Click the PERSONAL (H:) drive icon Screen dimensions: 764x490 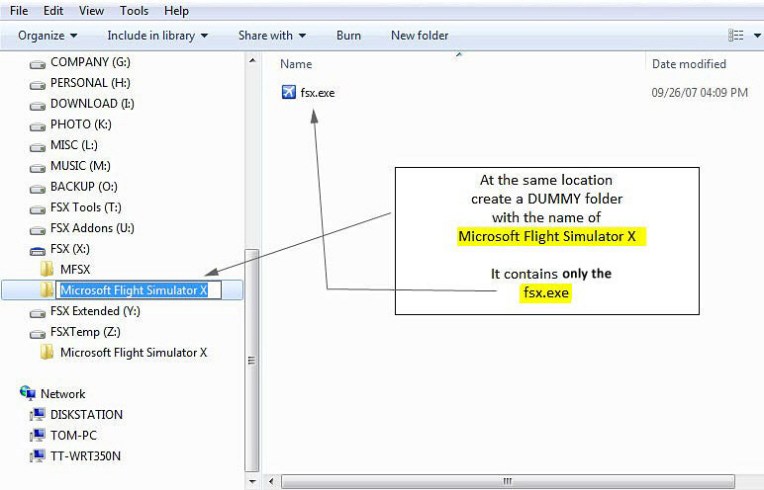pos(38,85)
